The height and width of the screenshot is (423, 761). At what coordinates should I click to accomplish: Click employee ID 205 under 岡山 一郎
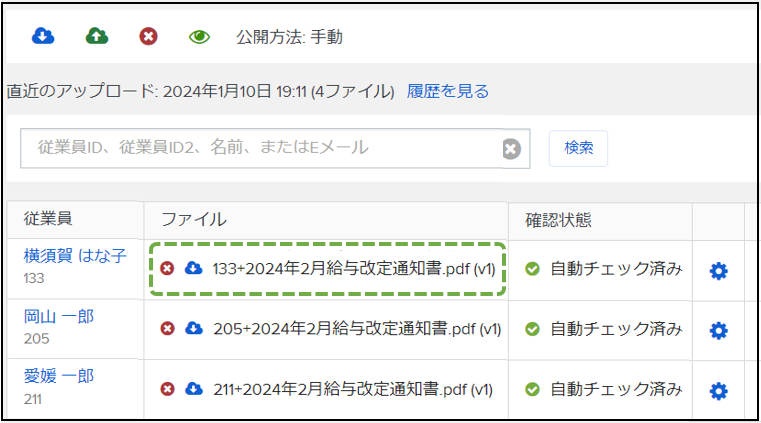(x=36, y=339)
